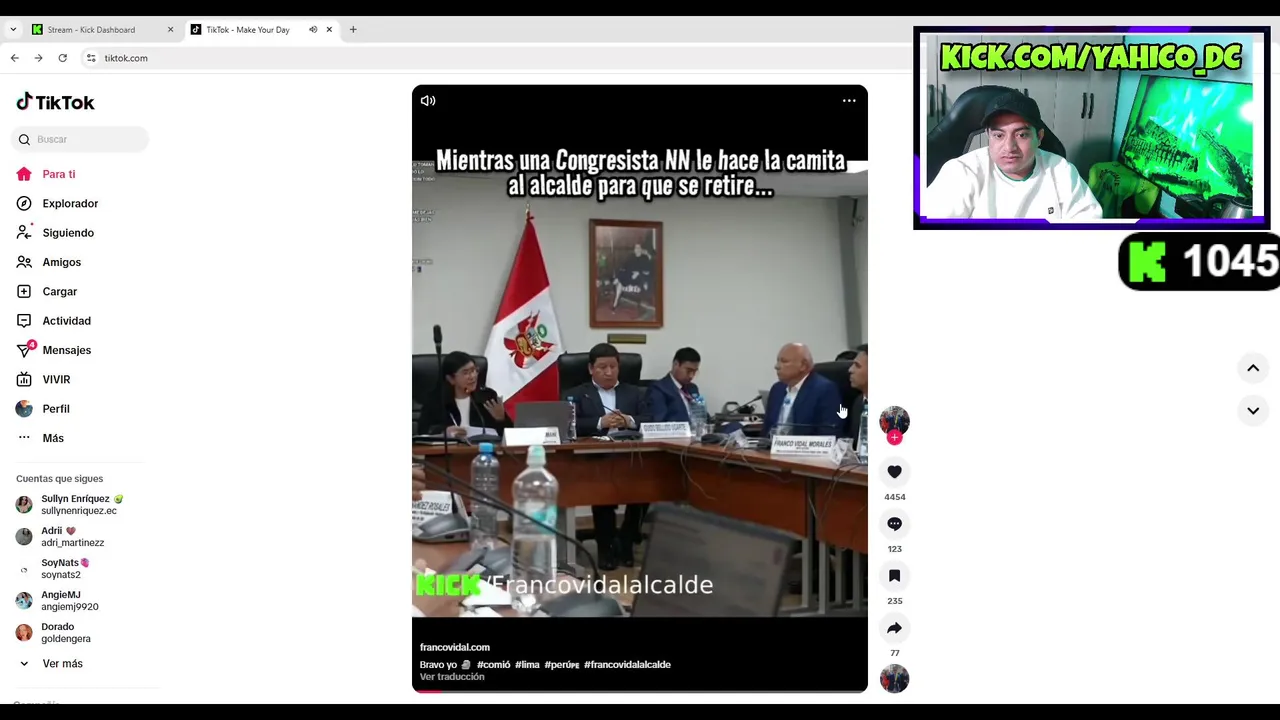Like the video with the heart icon
The height and width of the screenshot is (720, 1280).
[894, 472]
